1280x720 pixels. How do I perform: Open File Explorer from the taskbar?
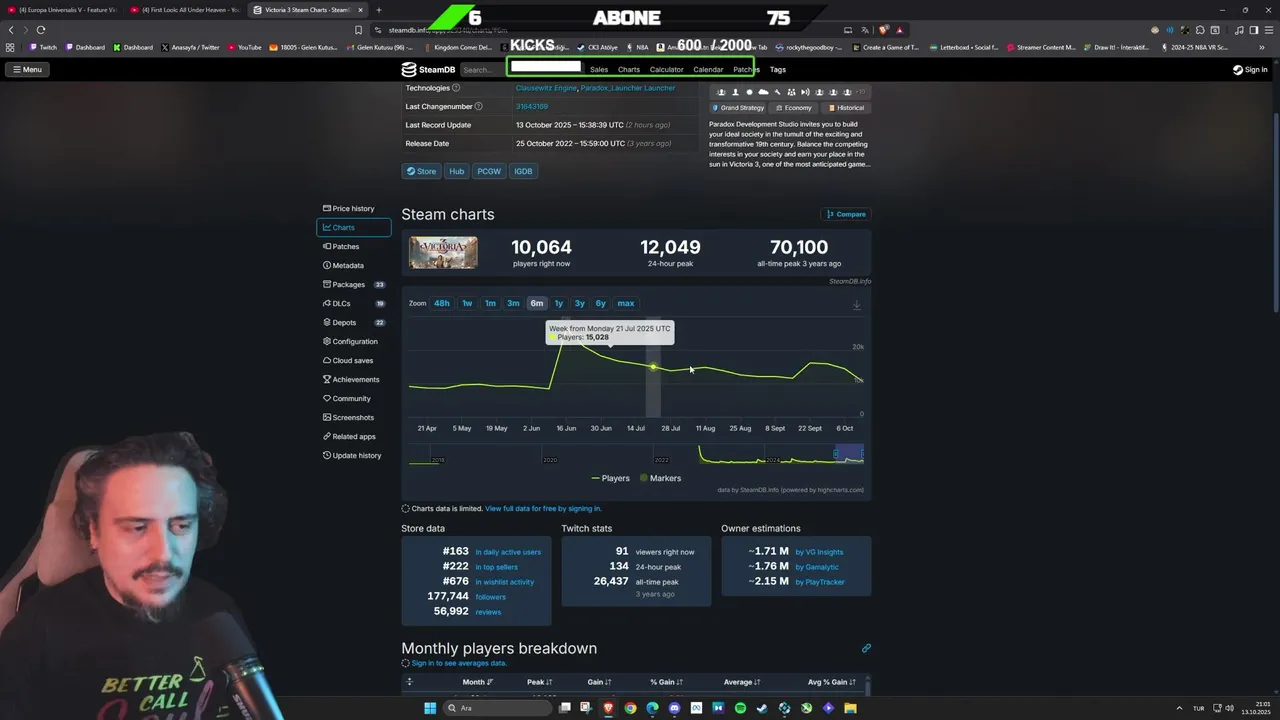coord(850,708)
